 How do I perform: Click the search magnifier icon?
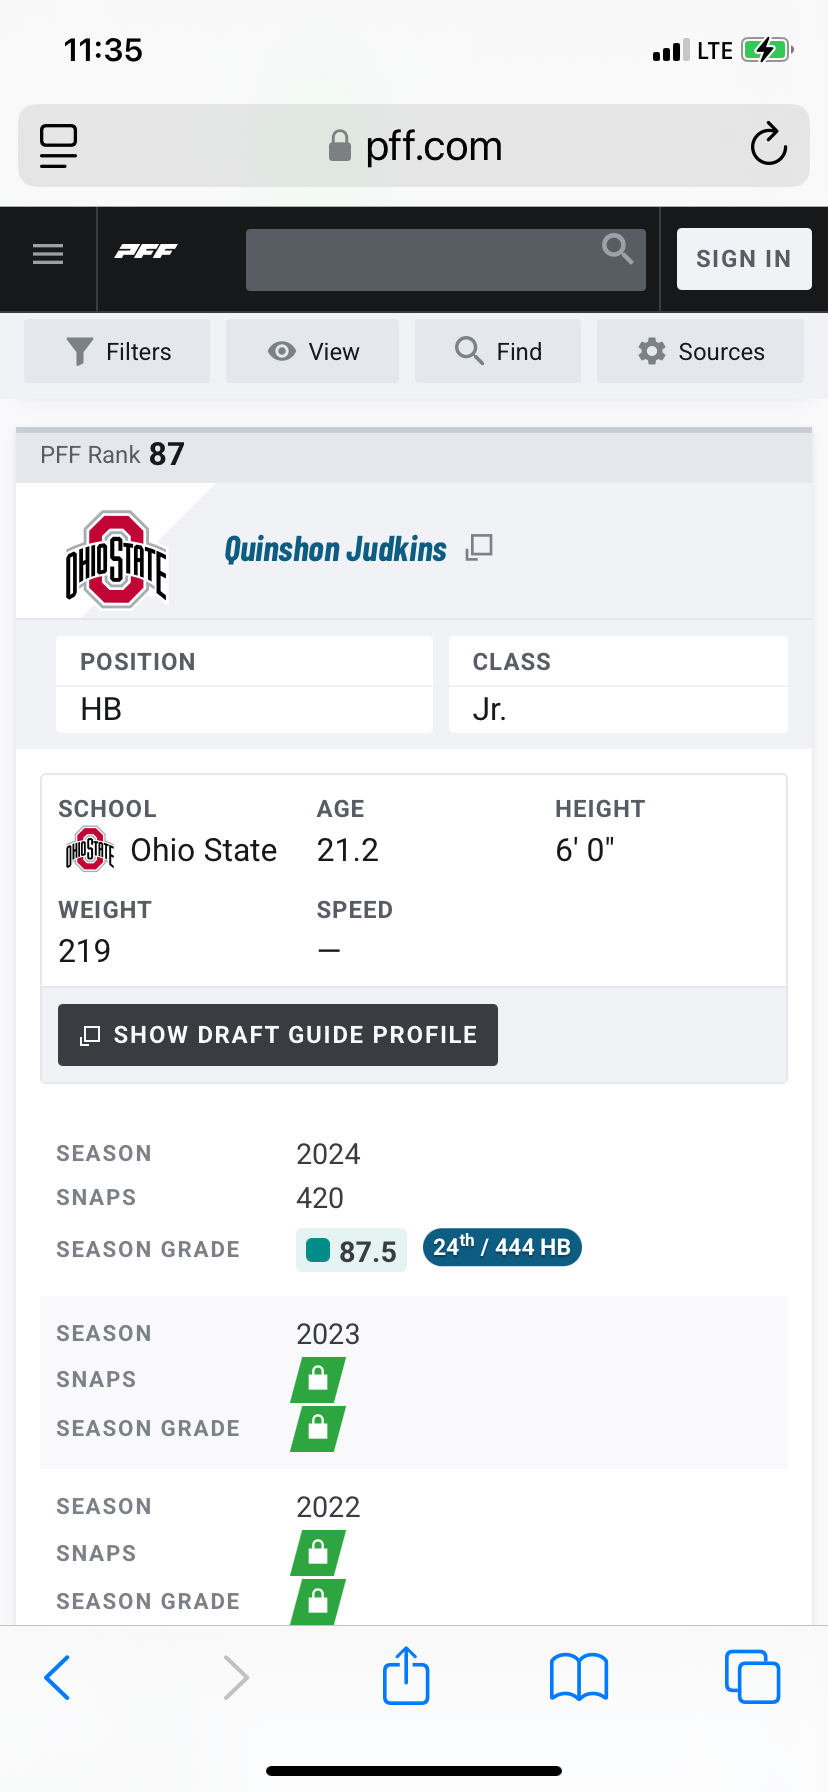[617, 248]
